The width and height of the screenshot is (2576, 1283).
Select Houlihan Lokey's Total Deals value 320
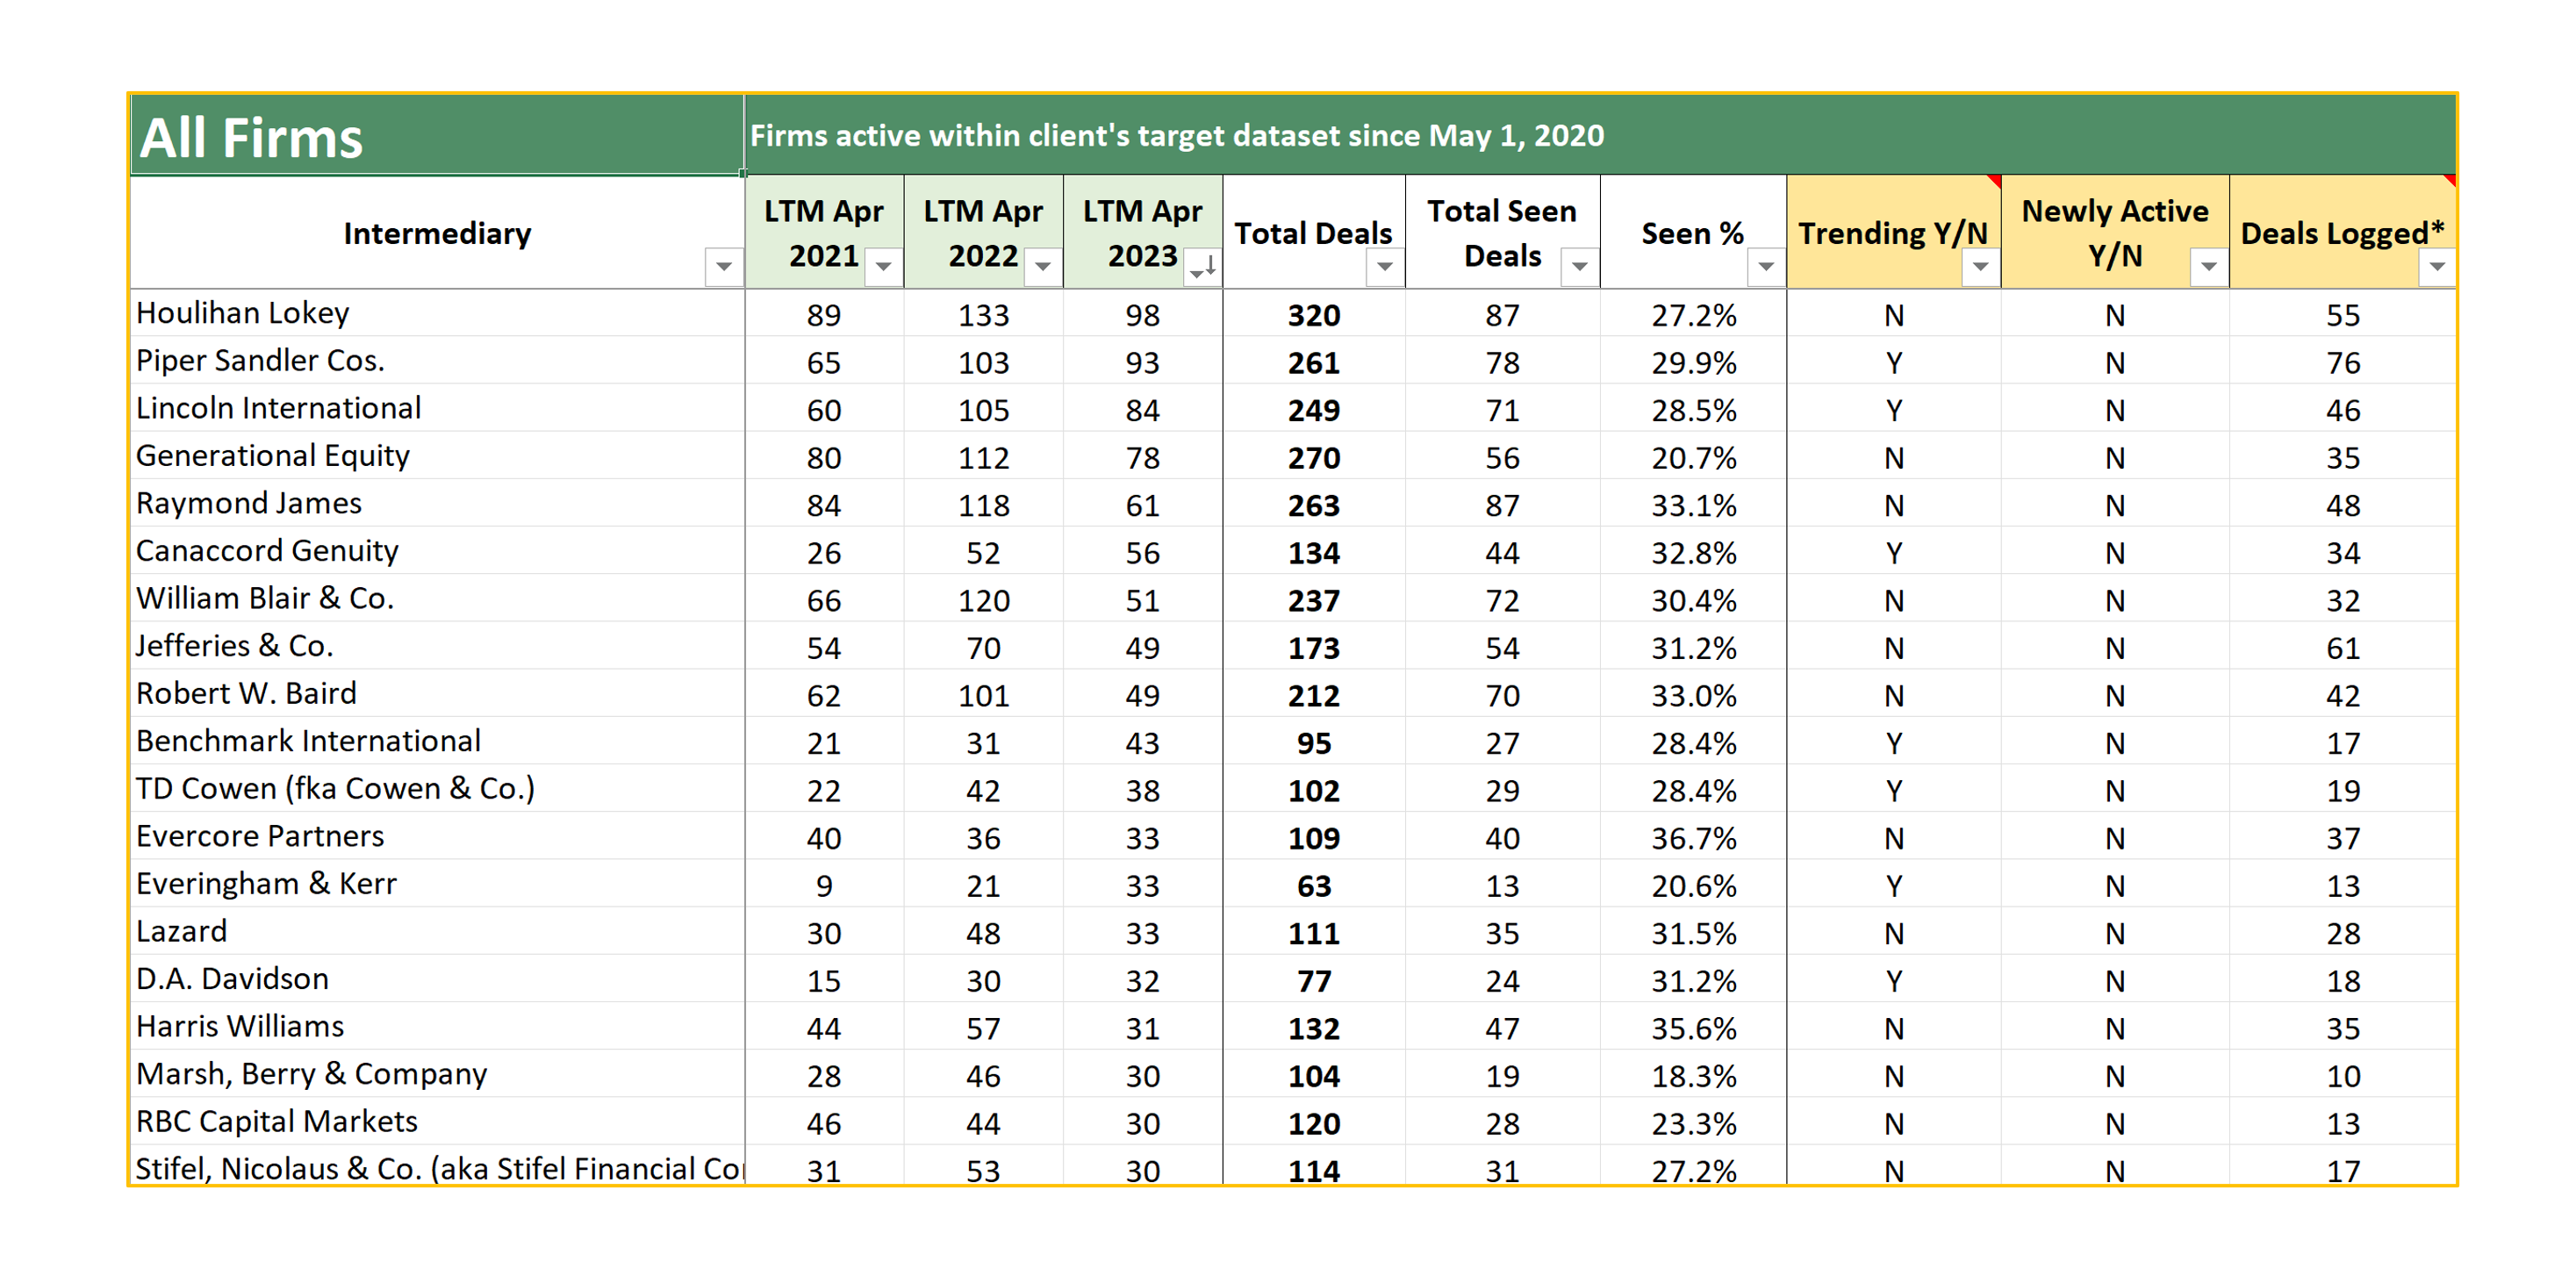[x=1313, y=315]
